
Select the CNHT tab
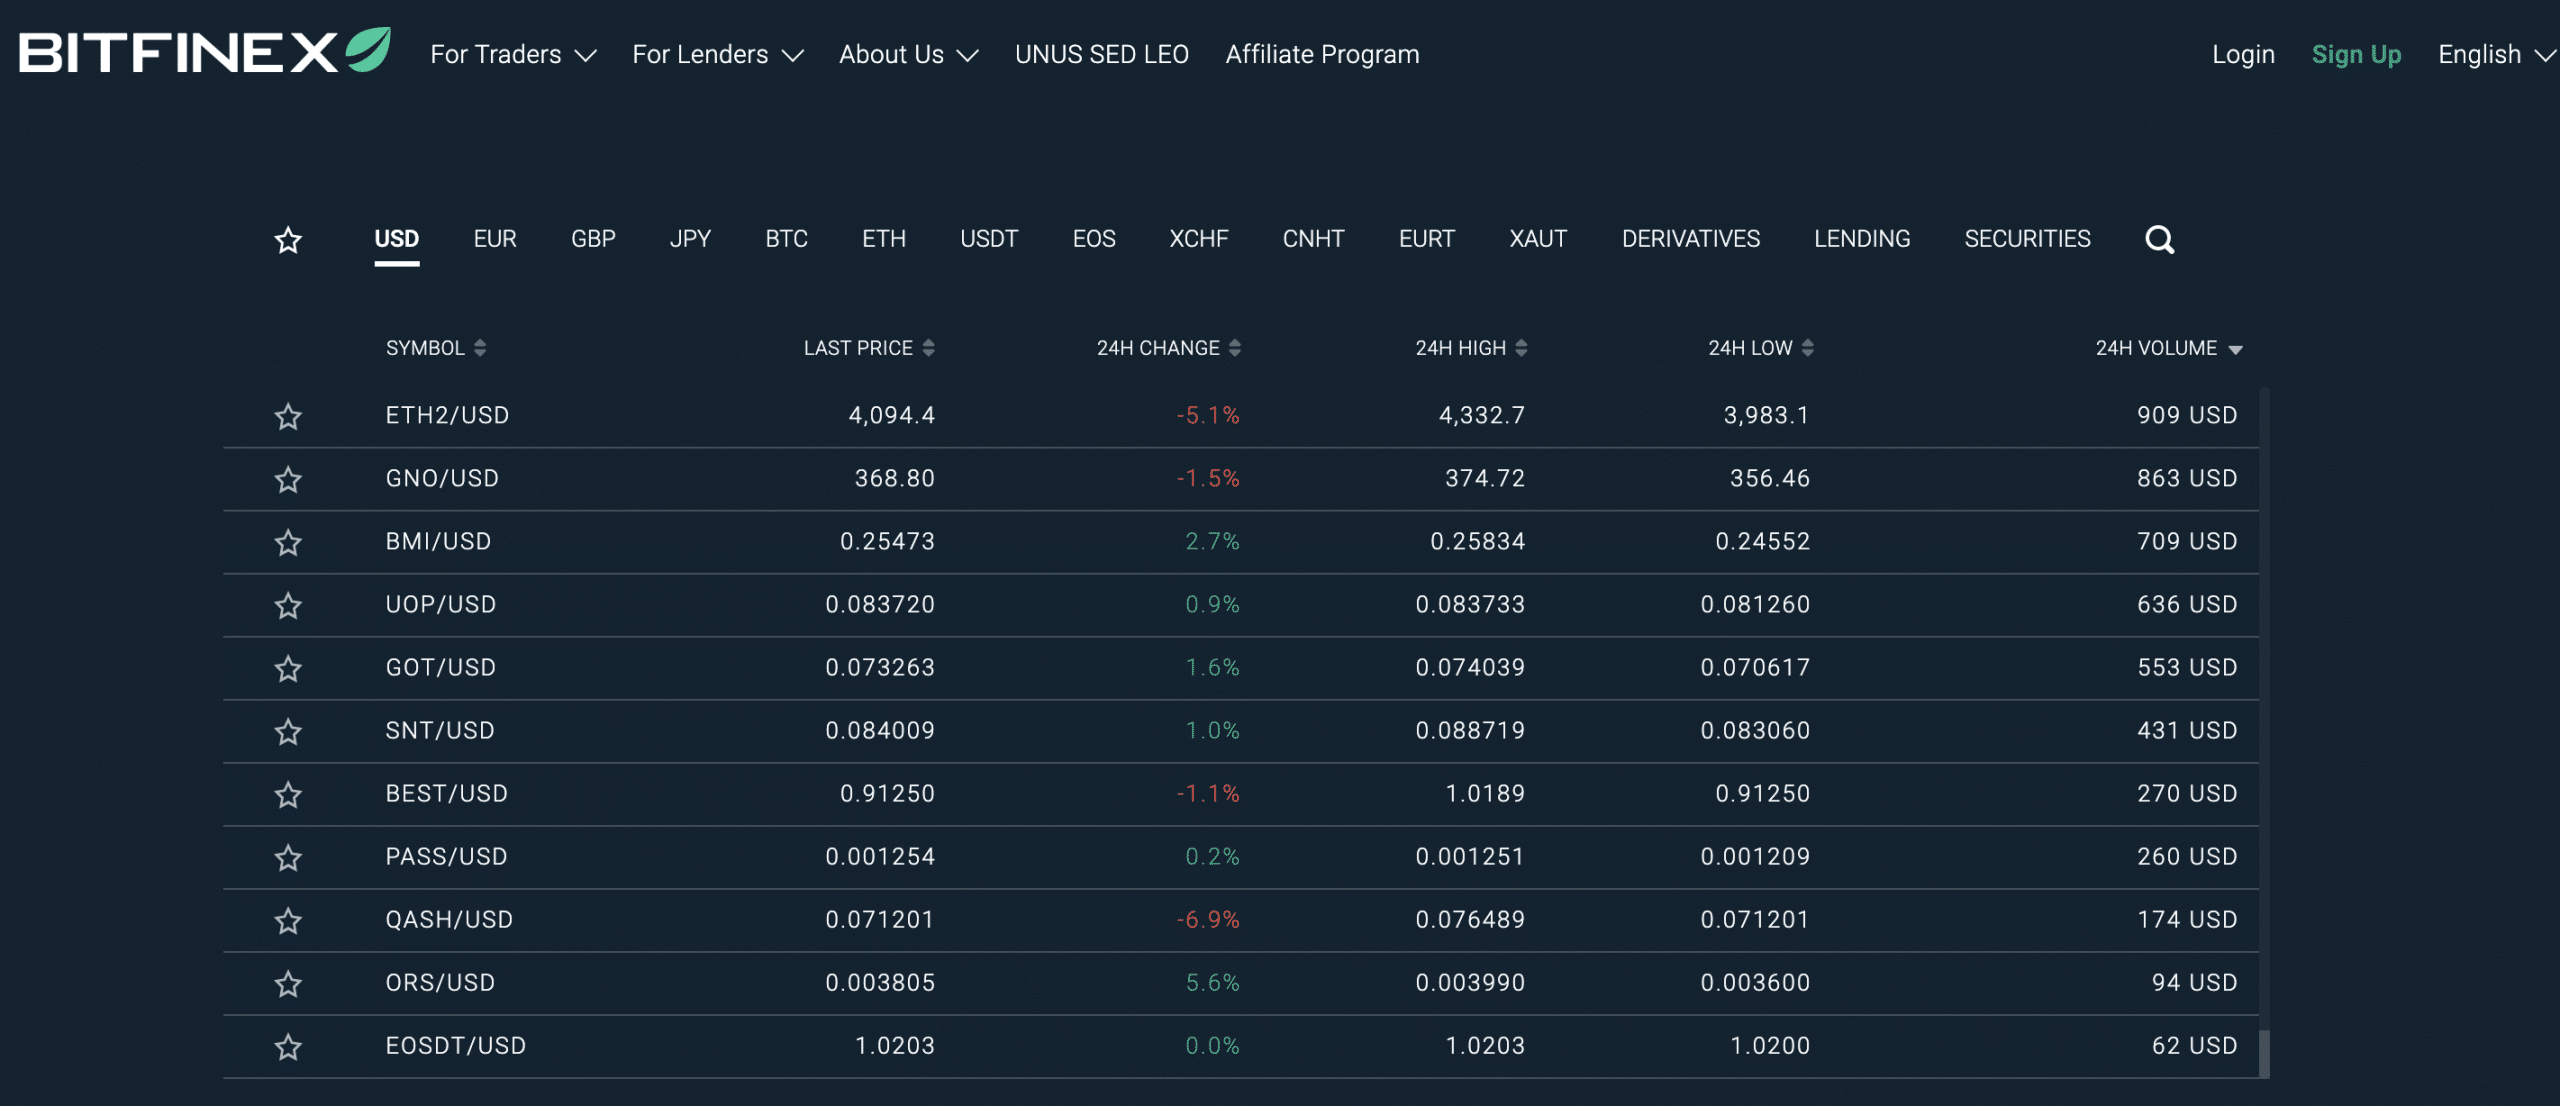(1313, 239)
